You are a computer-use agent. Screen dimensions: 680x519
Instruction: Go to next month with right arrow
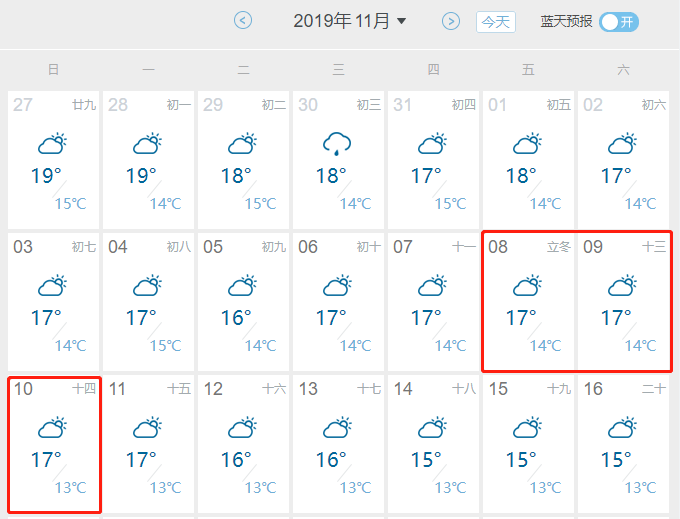click(x=451, y=21)
